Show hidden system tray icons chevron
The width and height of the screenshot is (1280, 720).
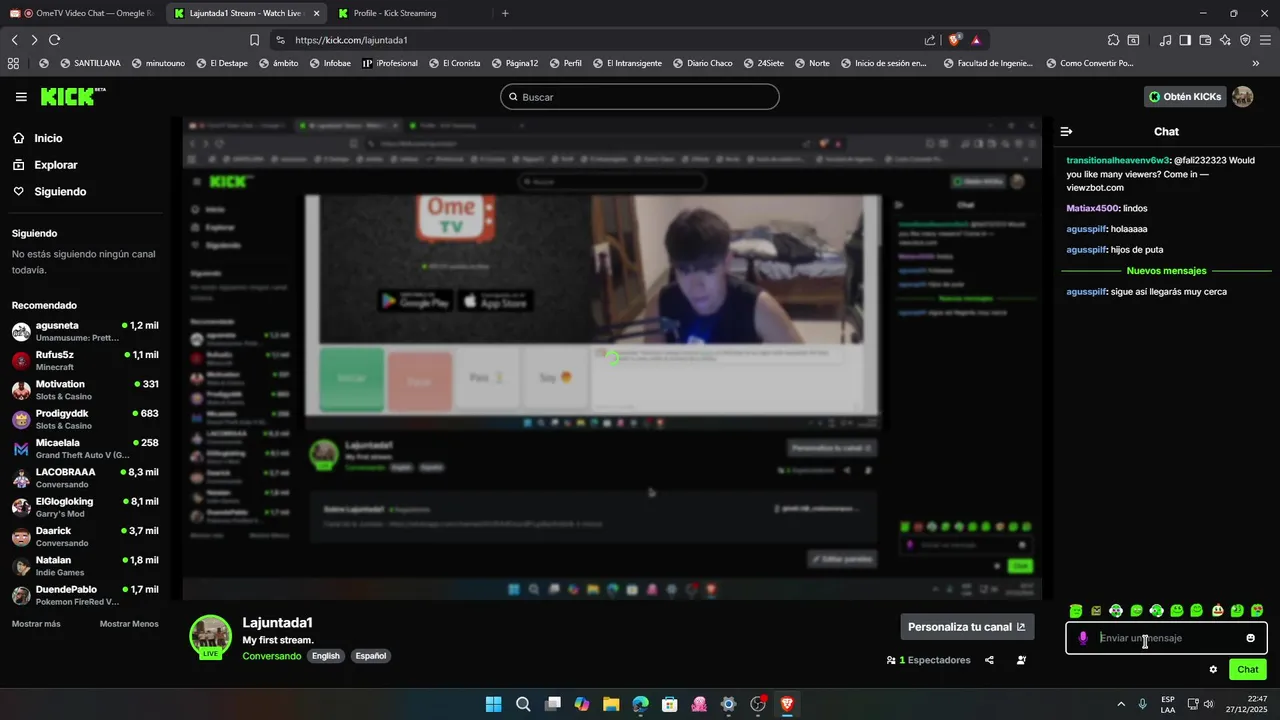coord(1120,704)
